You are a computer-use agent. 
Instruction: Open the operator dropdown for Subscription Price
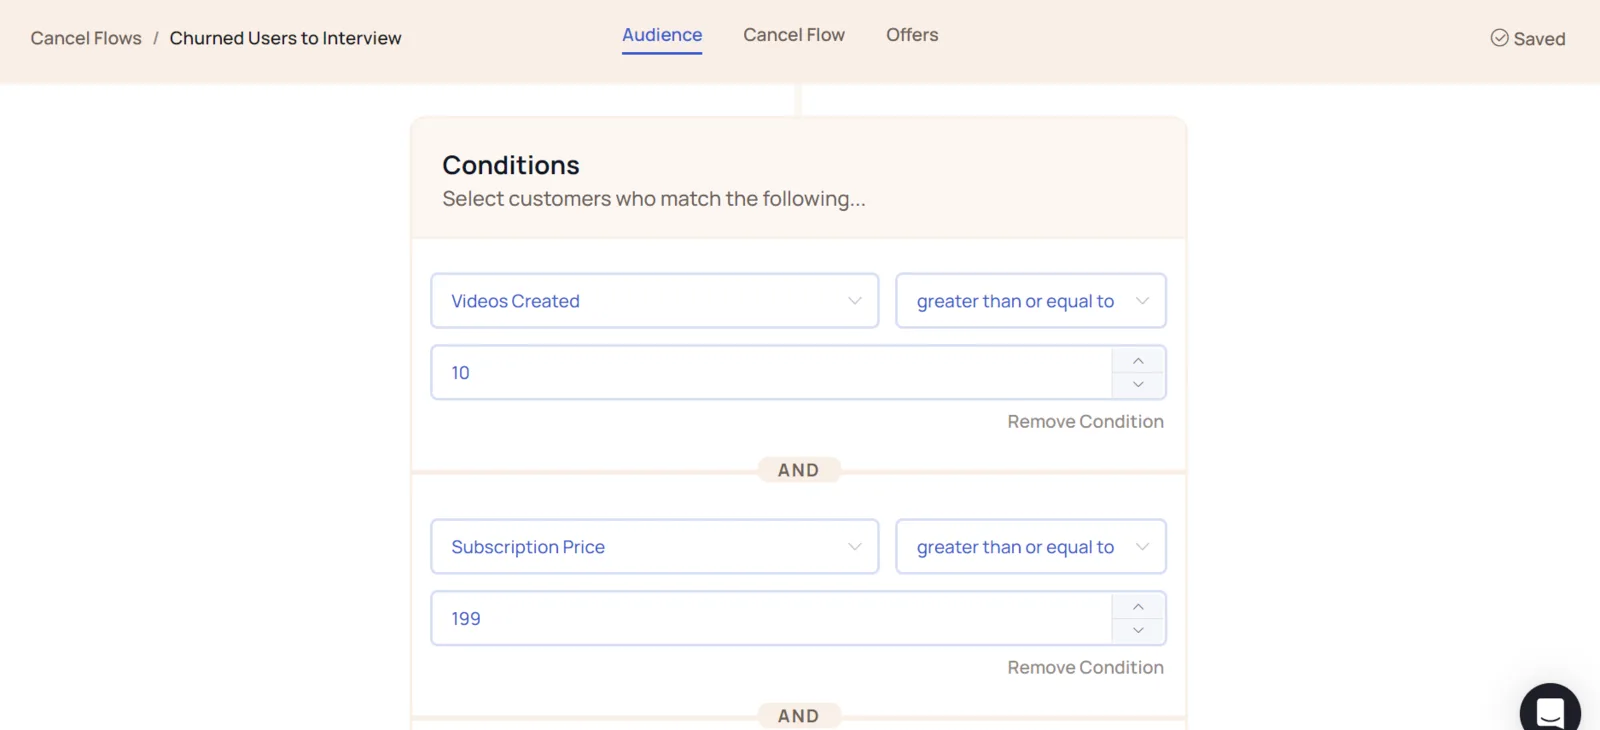(x=1031, y=547)
